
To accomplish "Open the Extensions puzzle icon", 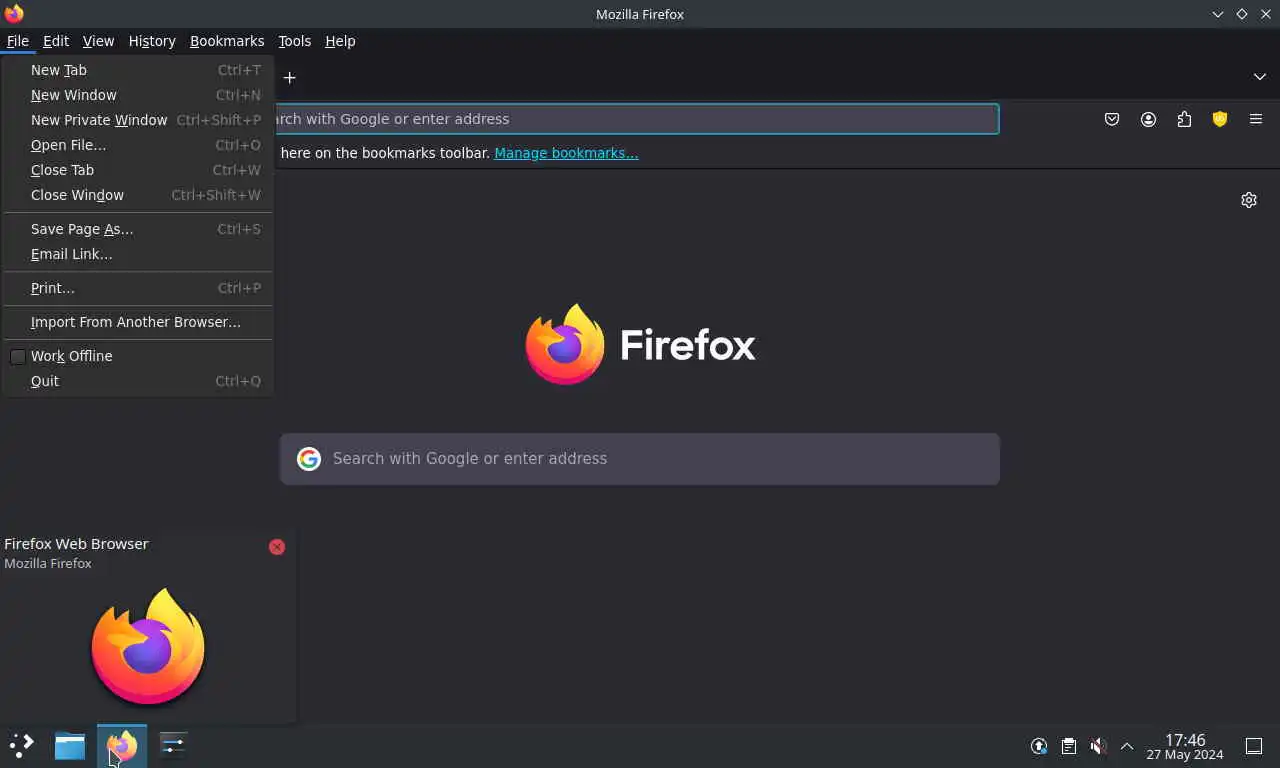I will 1184,119.
